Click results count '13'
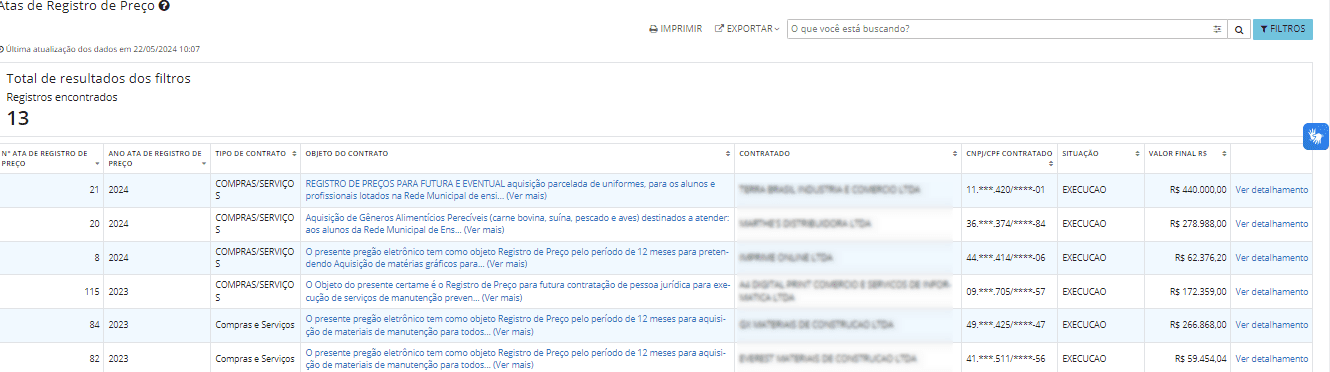Viewport: 1330px width, 372px height. [x=18, y=119]
